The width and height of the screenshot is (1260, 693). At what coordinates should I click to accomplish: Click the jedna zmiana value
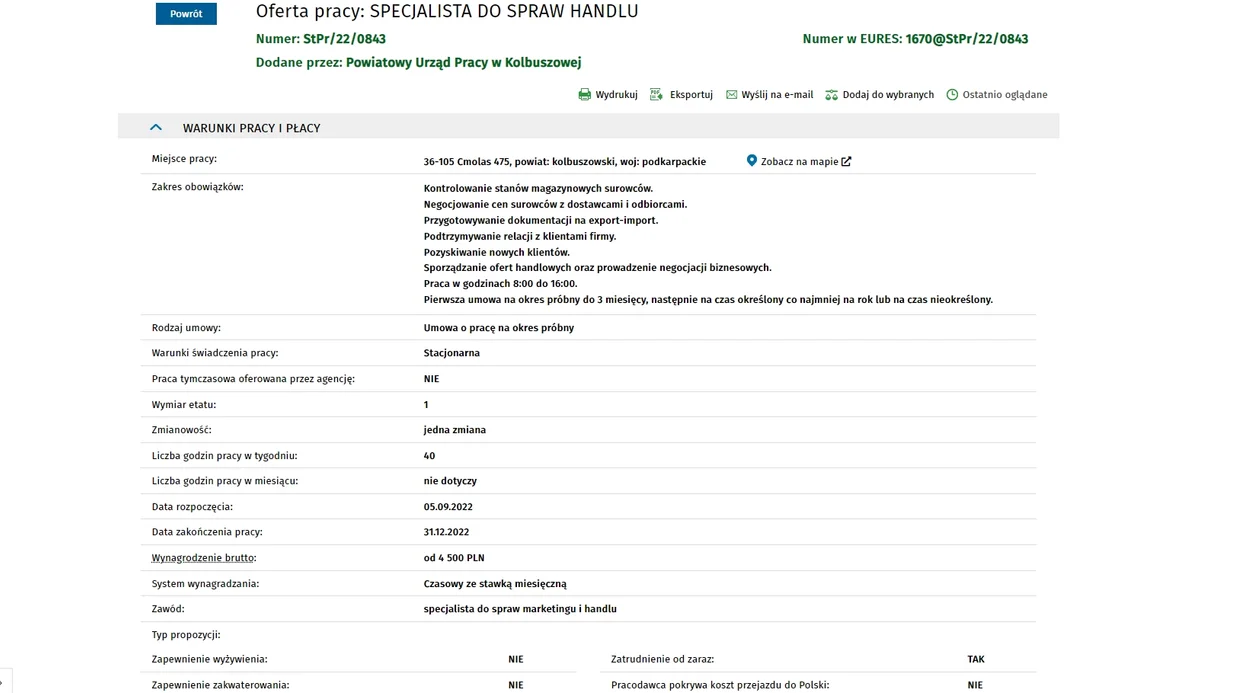455,430
